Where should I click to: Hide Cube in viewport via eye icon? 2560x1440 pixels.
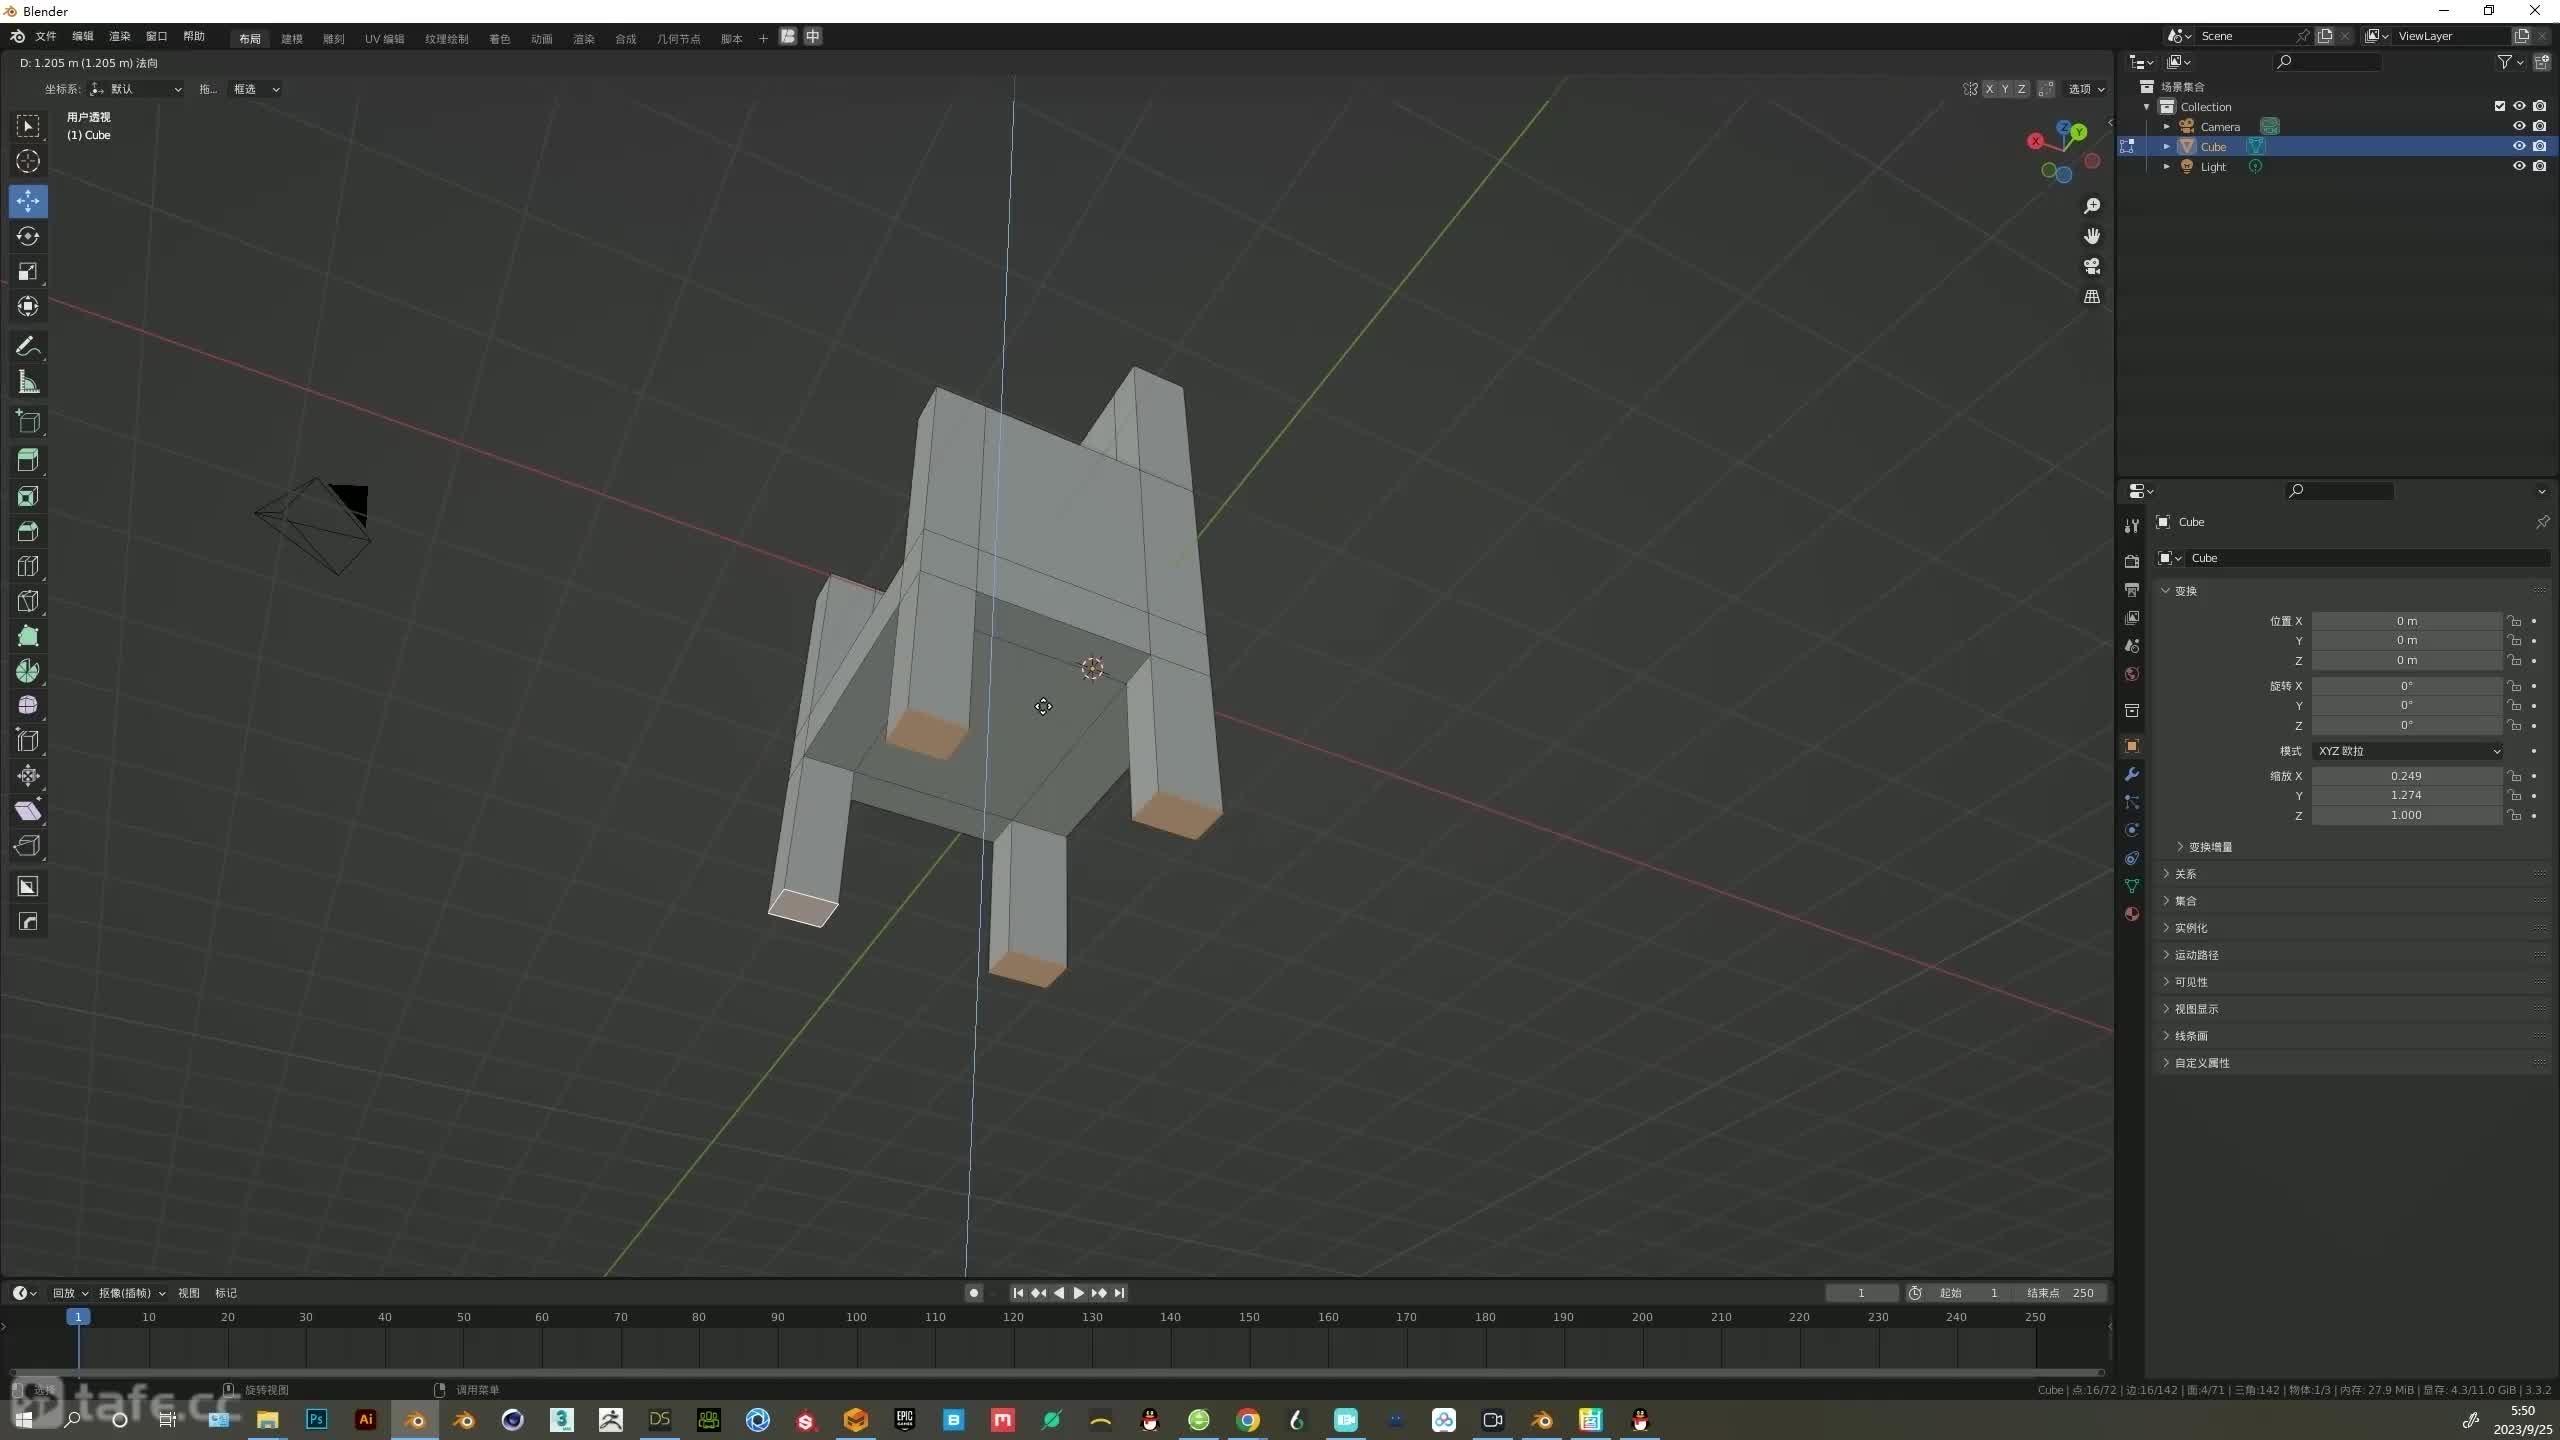(2519, 146)
